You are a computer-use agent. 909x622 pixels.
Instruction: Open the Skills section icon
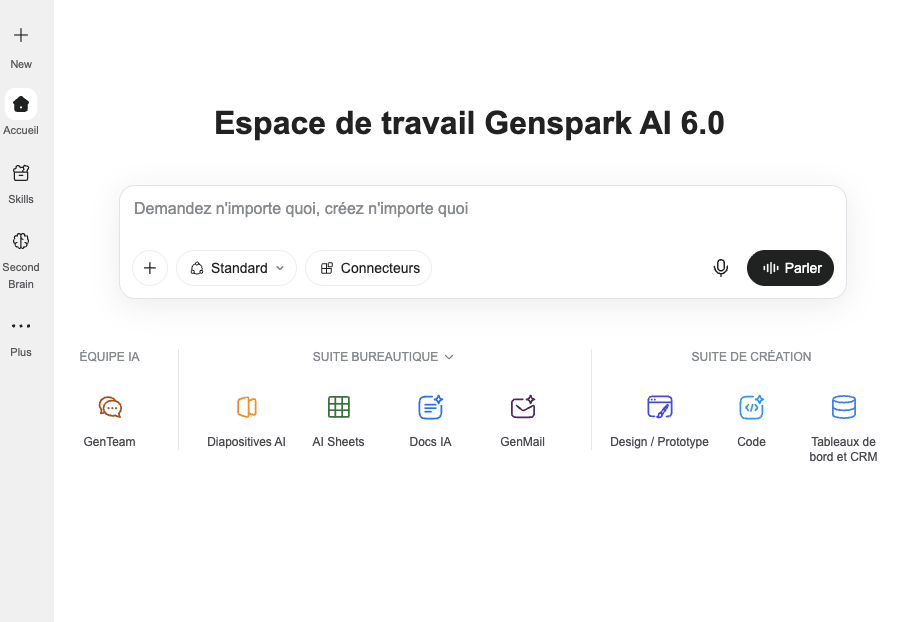click(x=21, y=173)
